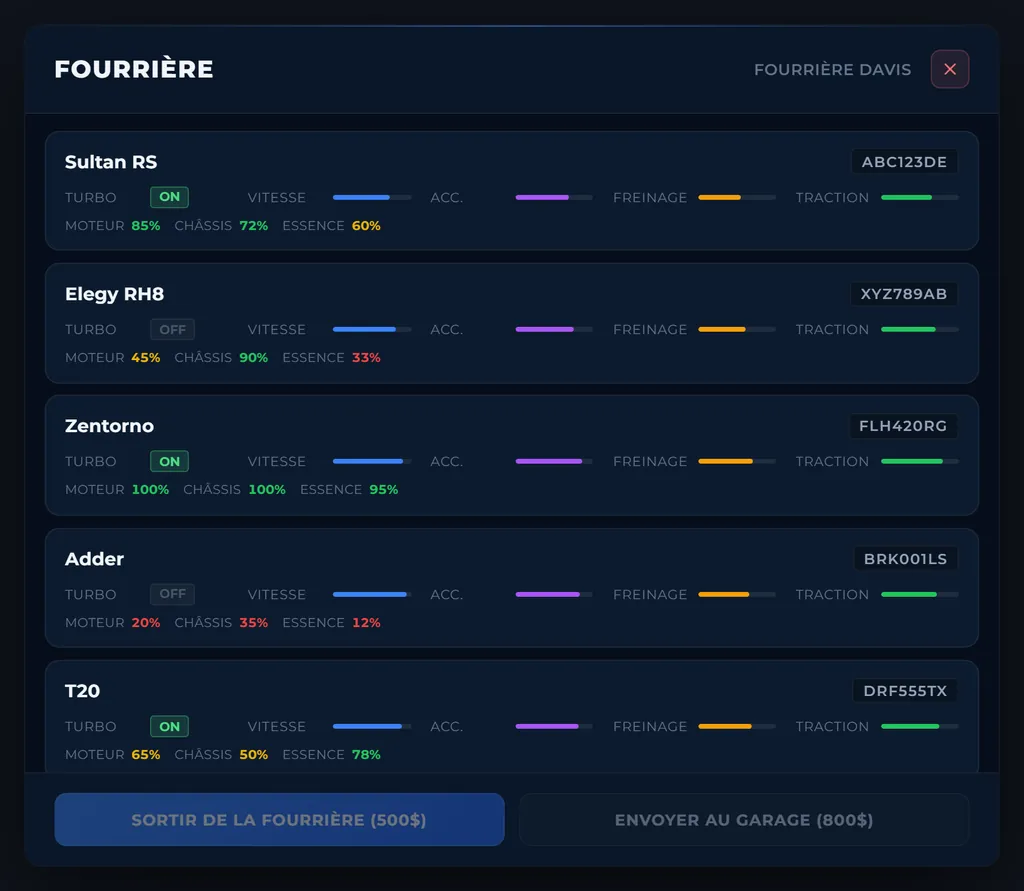The height and width of the screenshot is (891, 1024).
Task: Click the DRF555TX license plate
Action: pyautogui.click(x=905, y=691)
